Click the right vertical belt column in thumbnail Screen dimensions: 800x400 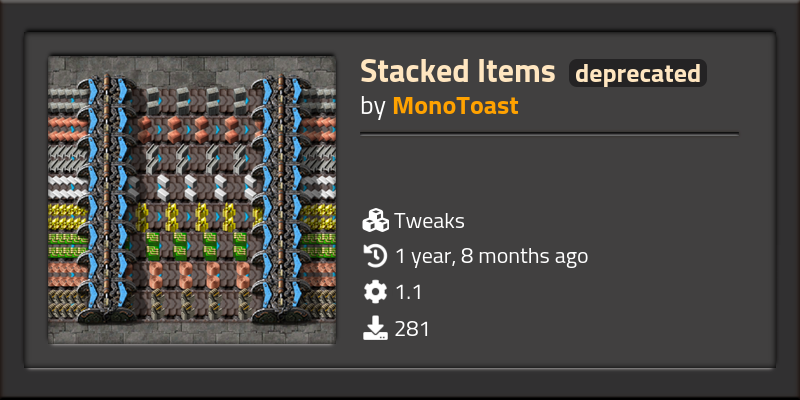coord(280,200)
